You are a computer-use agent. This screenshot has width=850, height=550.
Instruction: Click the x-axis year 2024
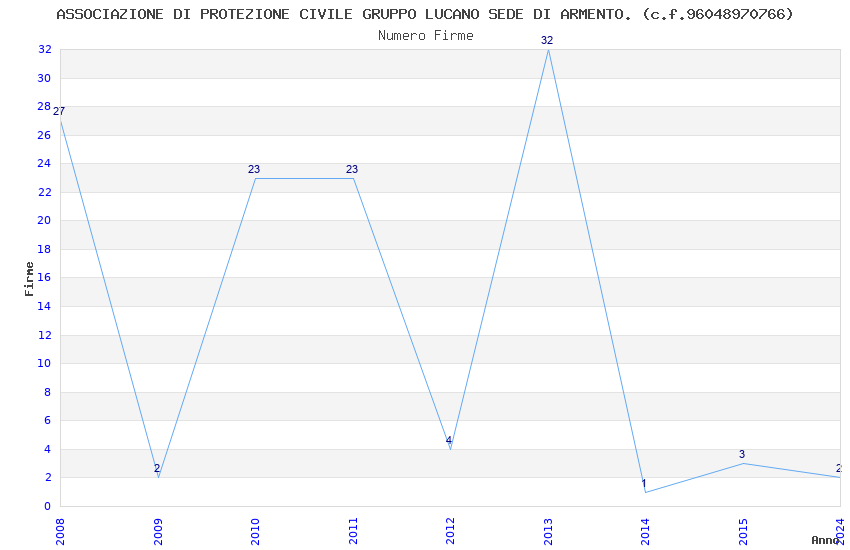point(840,532)
